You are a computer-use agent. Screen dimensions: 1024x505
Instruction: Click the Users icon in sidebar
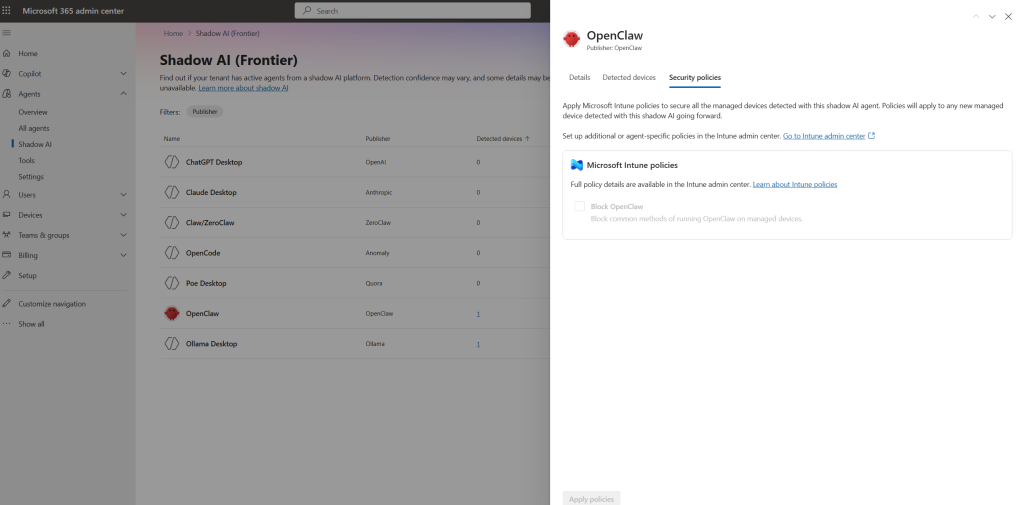coord(7,195)
